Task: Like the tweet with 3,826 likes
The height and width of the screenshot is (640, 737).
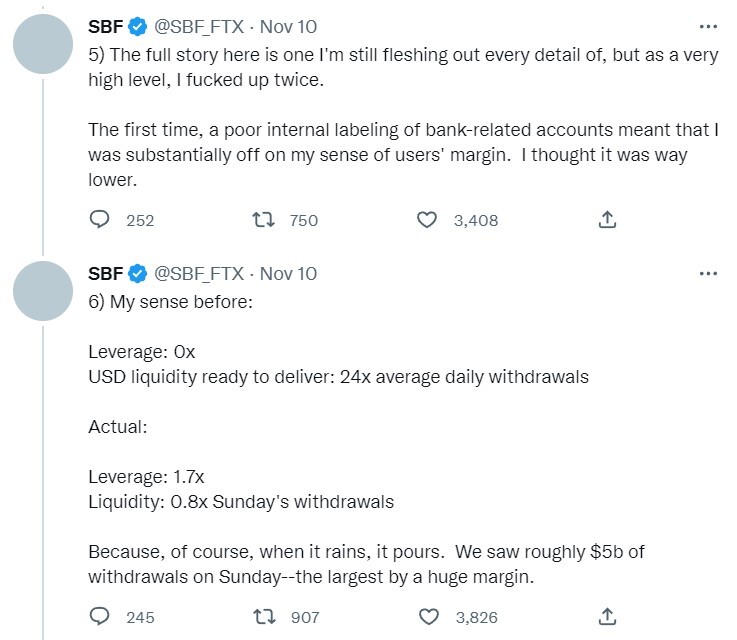Action: click(x=428, y=617)
